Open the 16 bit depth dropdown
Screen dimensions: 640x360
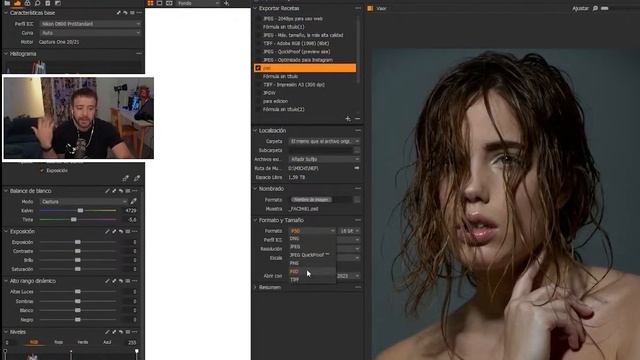point(349,231)
